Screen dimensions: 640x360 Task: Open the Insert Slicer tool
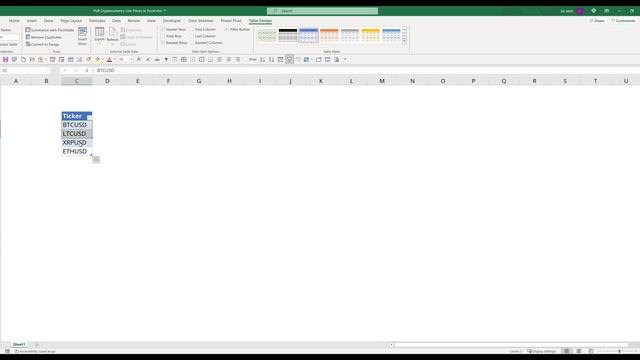[82, 36]
